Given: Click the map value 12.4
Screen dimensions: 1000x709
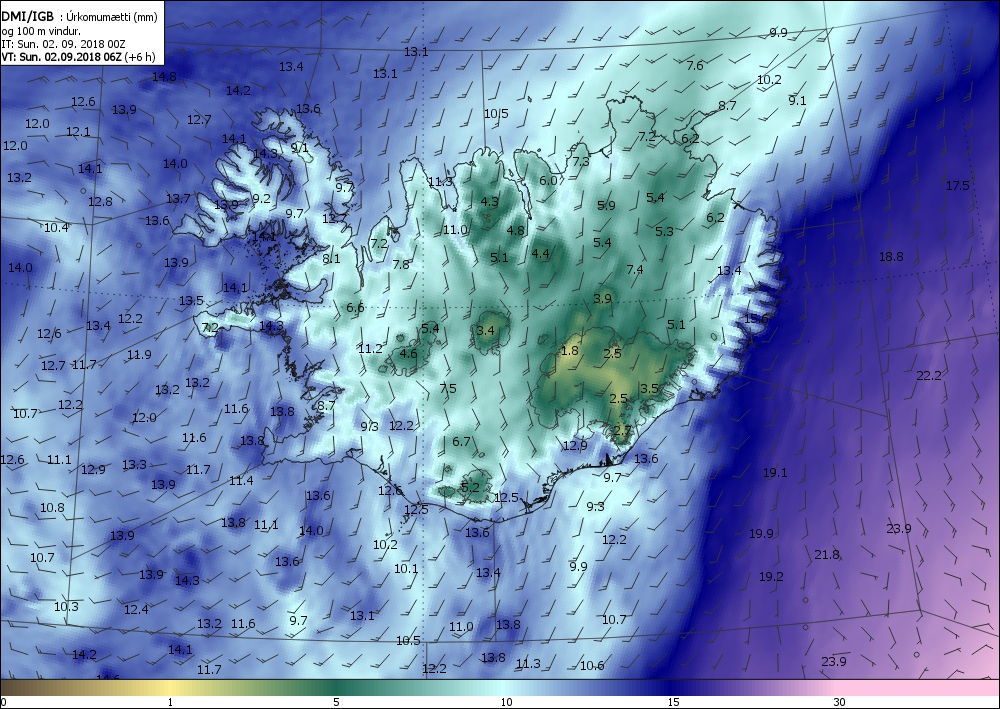Looking at the screenshot, I should pyautogui.click(x=136, y=610).
